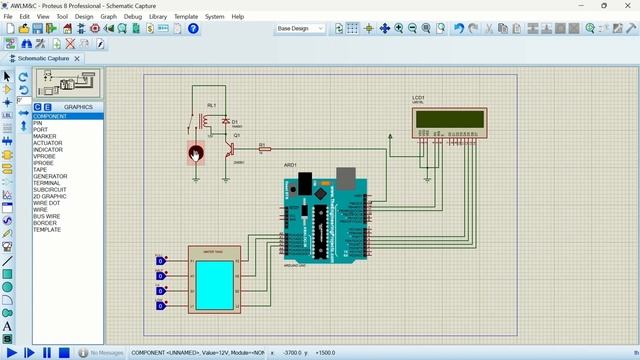
Task: Click the binoculars search icon
Action: pyautogui.click(x=27, y=44)
